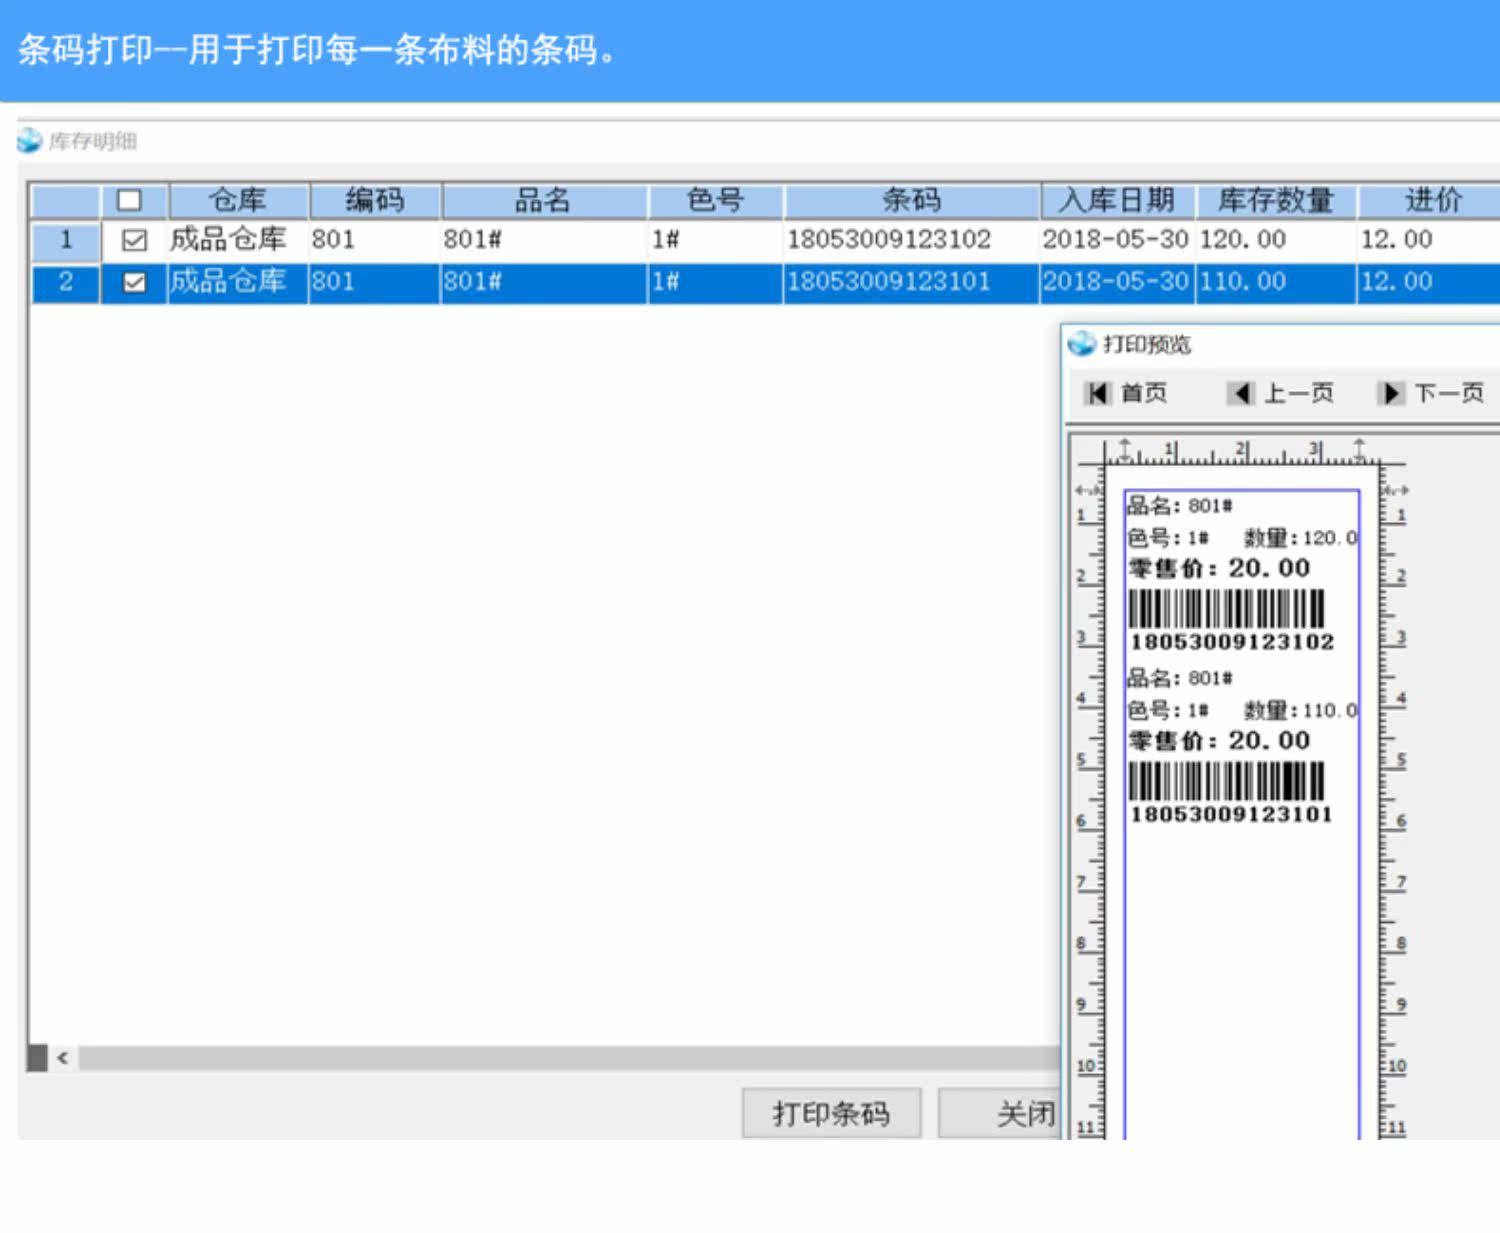Click the first 零售价: 20.00 label in preview
The width and height of the screenshot is (1500, 1233).
click(x=1219, y=568)
